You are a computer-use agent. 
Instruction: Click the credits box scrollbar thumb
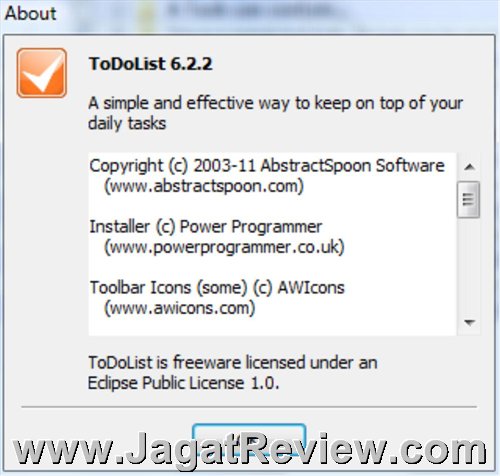(468, 199)
